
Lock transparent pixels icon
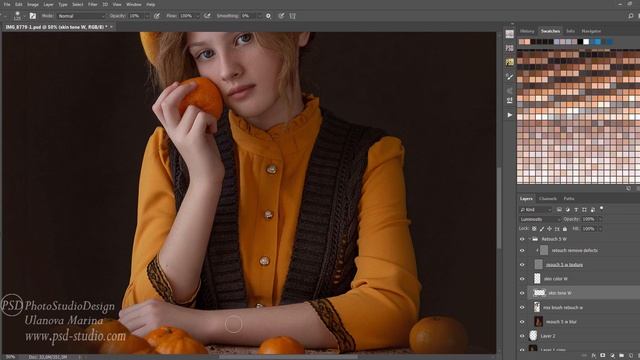(534, 229)
